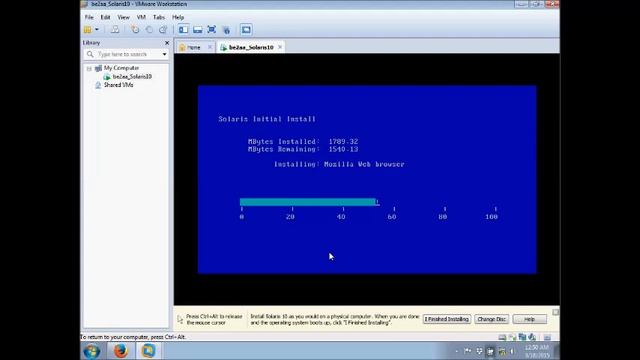The width and height of the screenshot is (640, 360).
Task: Click the Change Disc button
Action: click(491, 319)
